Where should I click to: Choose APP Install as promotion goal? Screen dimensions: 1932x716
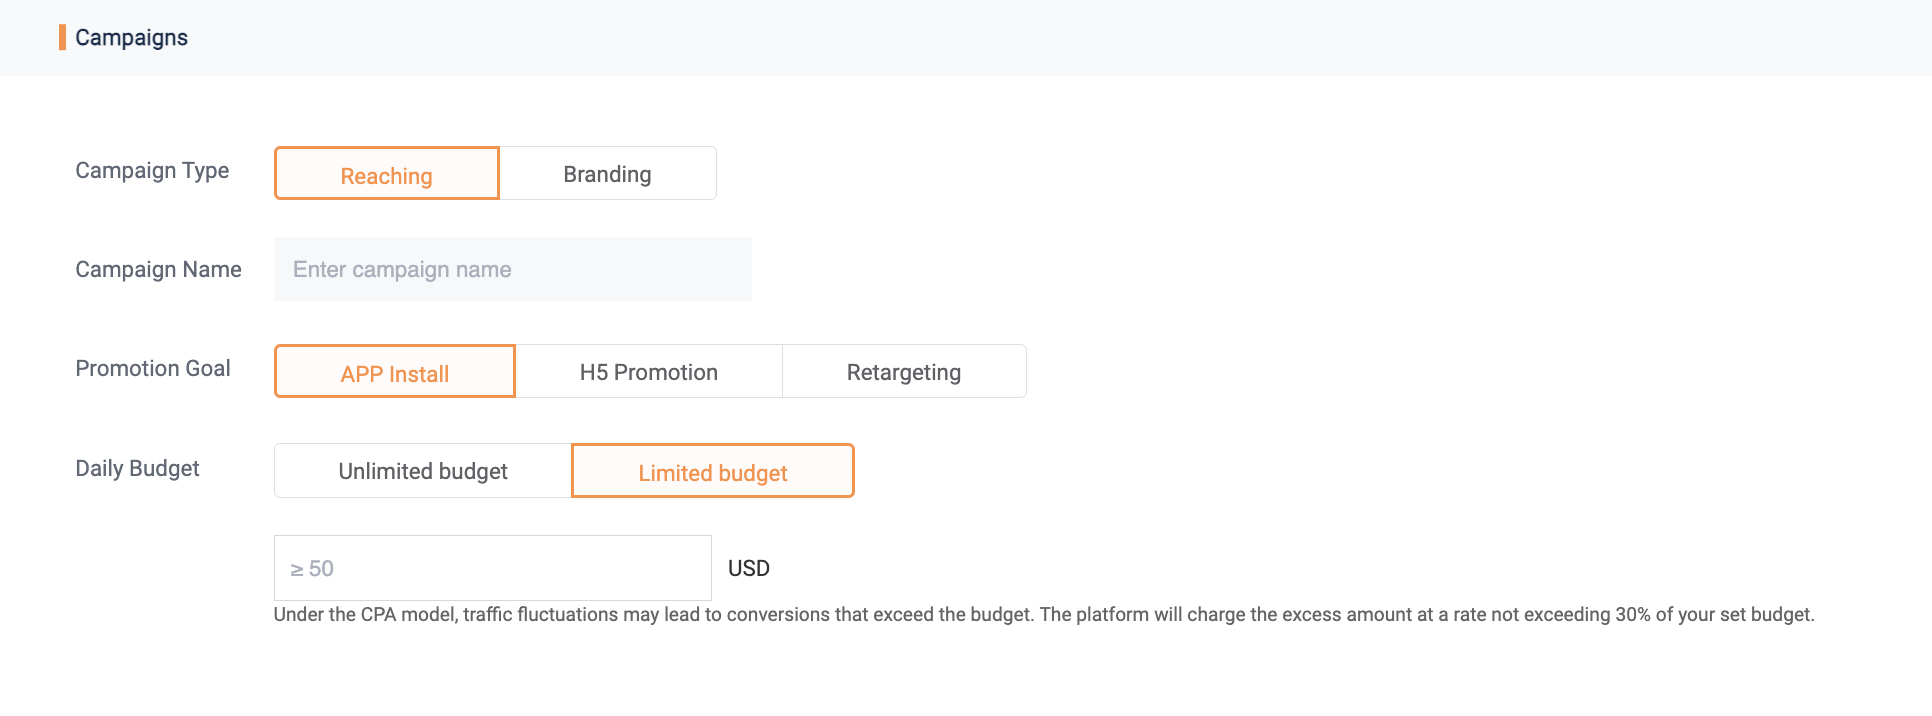(395, 372)
